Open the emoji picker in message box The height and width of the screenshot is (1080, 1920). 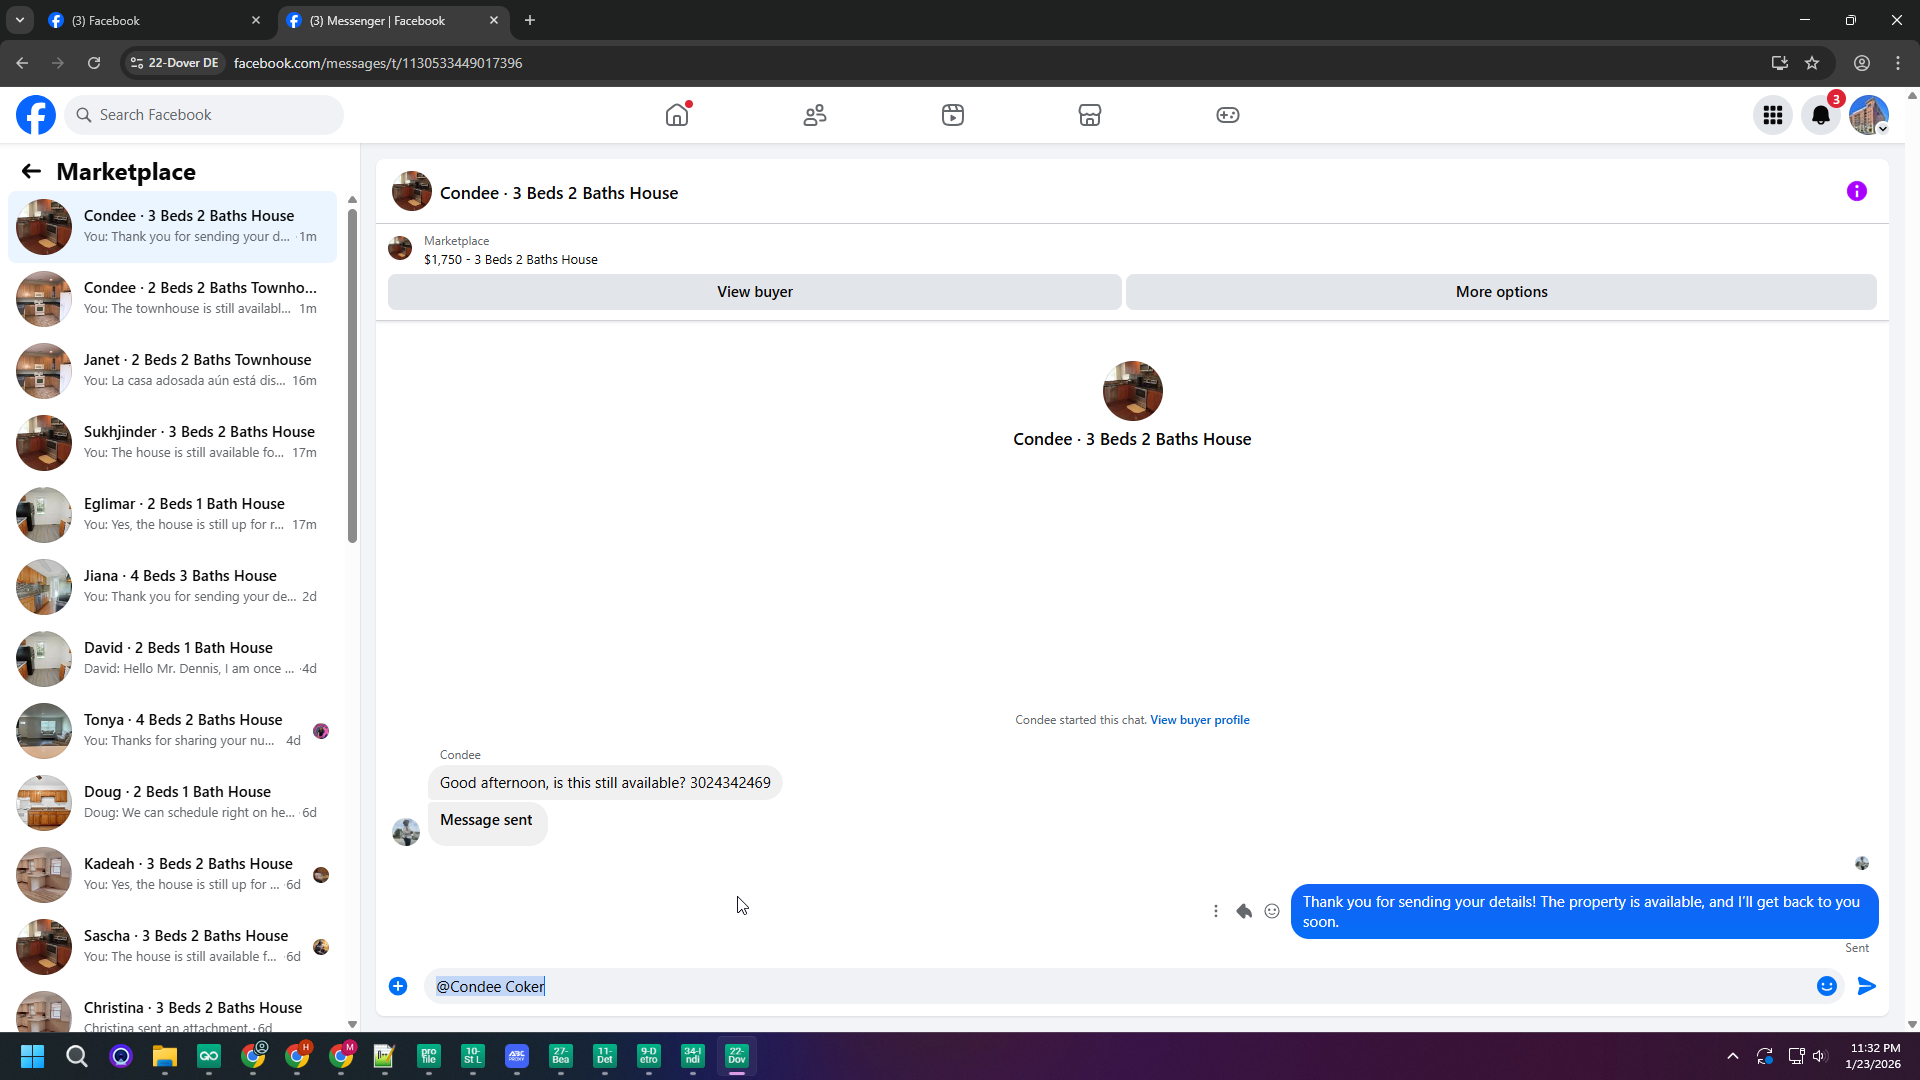click(x=1827, y=986)
